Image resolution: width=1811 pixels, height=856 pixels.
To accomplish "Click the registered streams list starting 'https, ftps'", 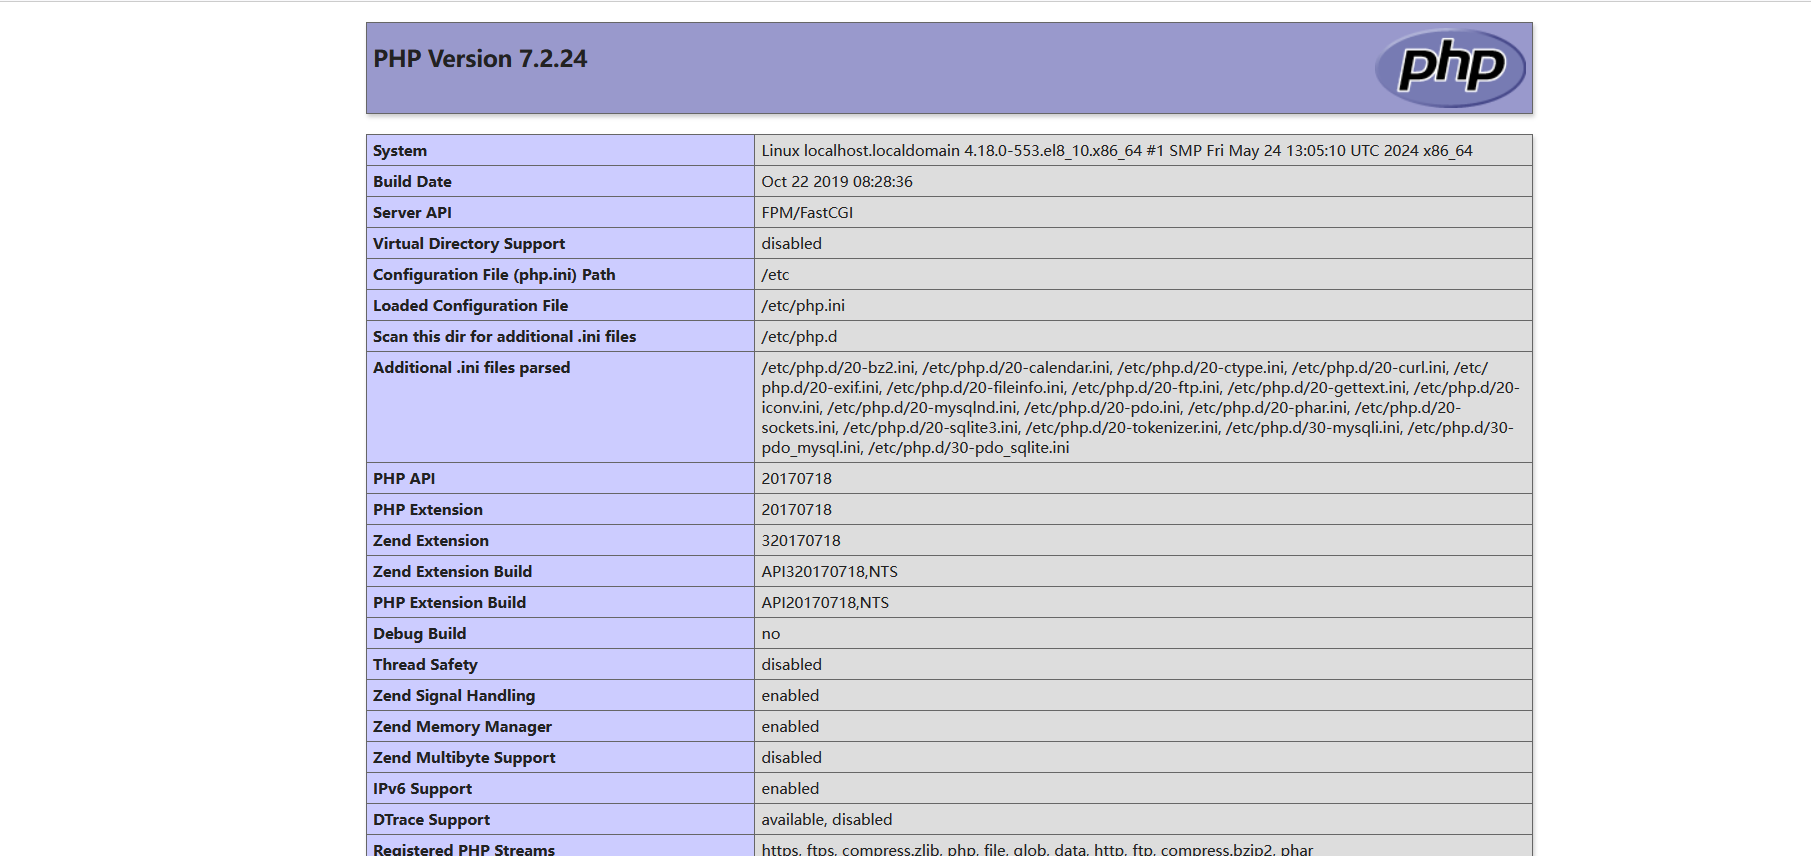I will [1037, 849].
